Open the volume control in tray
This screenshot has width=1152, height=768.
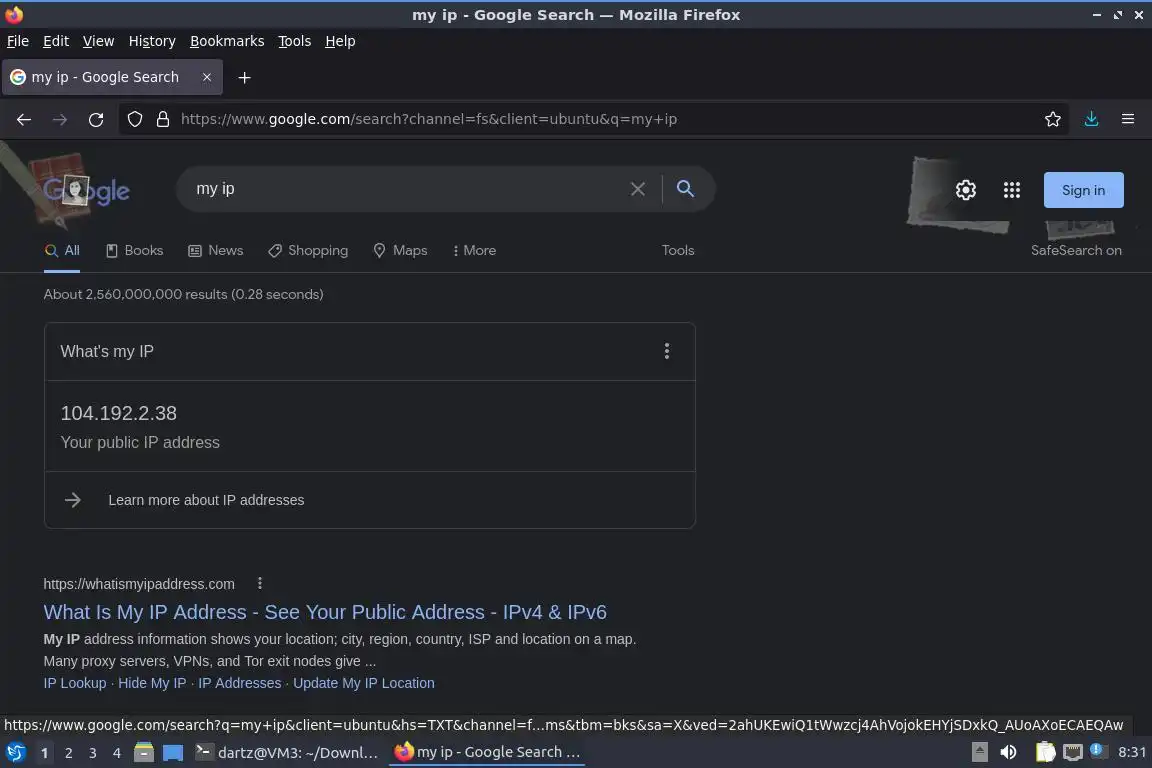[x=1009, y=753]
